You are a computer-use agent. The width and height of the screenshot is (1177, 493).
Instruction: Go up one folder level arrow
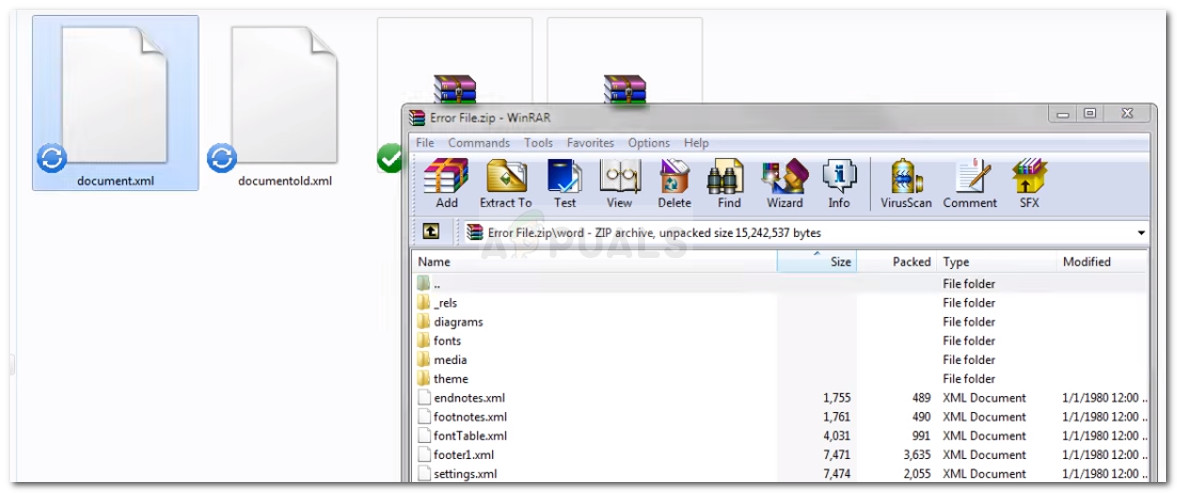tap(430, 233)
